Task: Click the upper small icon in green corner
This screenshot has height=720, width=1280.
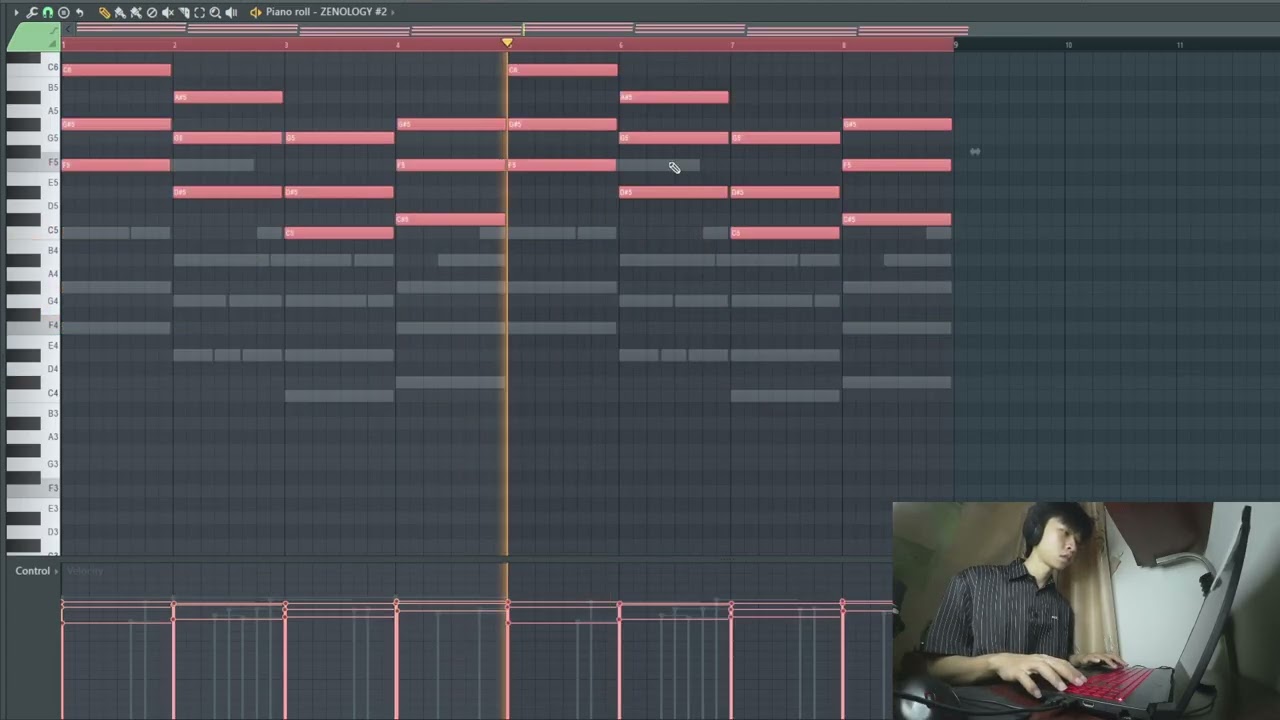Action: point(54,30)
